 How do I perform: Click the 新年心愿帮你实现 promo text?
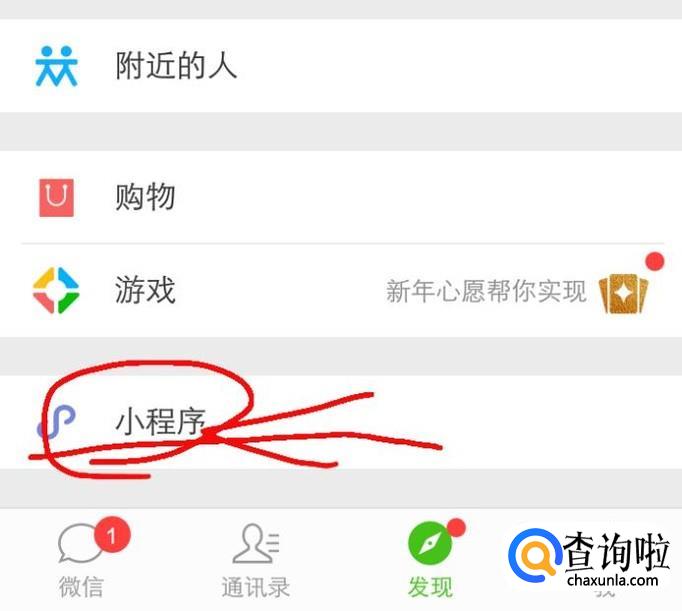pyautogui.click(x=486, y=291)
